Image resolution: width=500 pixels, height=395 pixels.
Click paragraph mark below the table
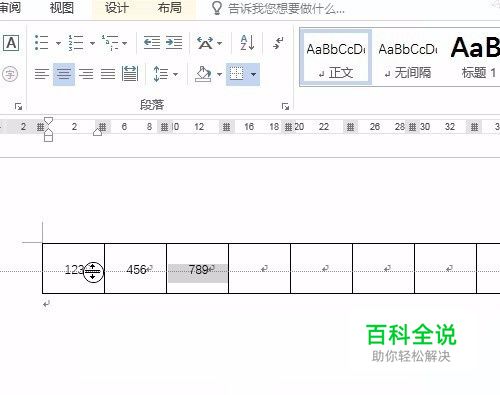pos(46,304)
